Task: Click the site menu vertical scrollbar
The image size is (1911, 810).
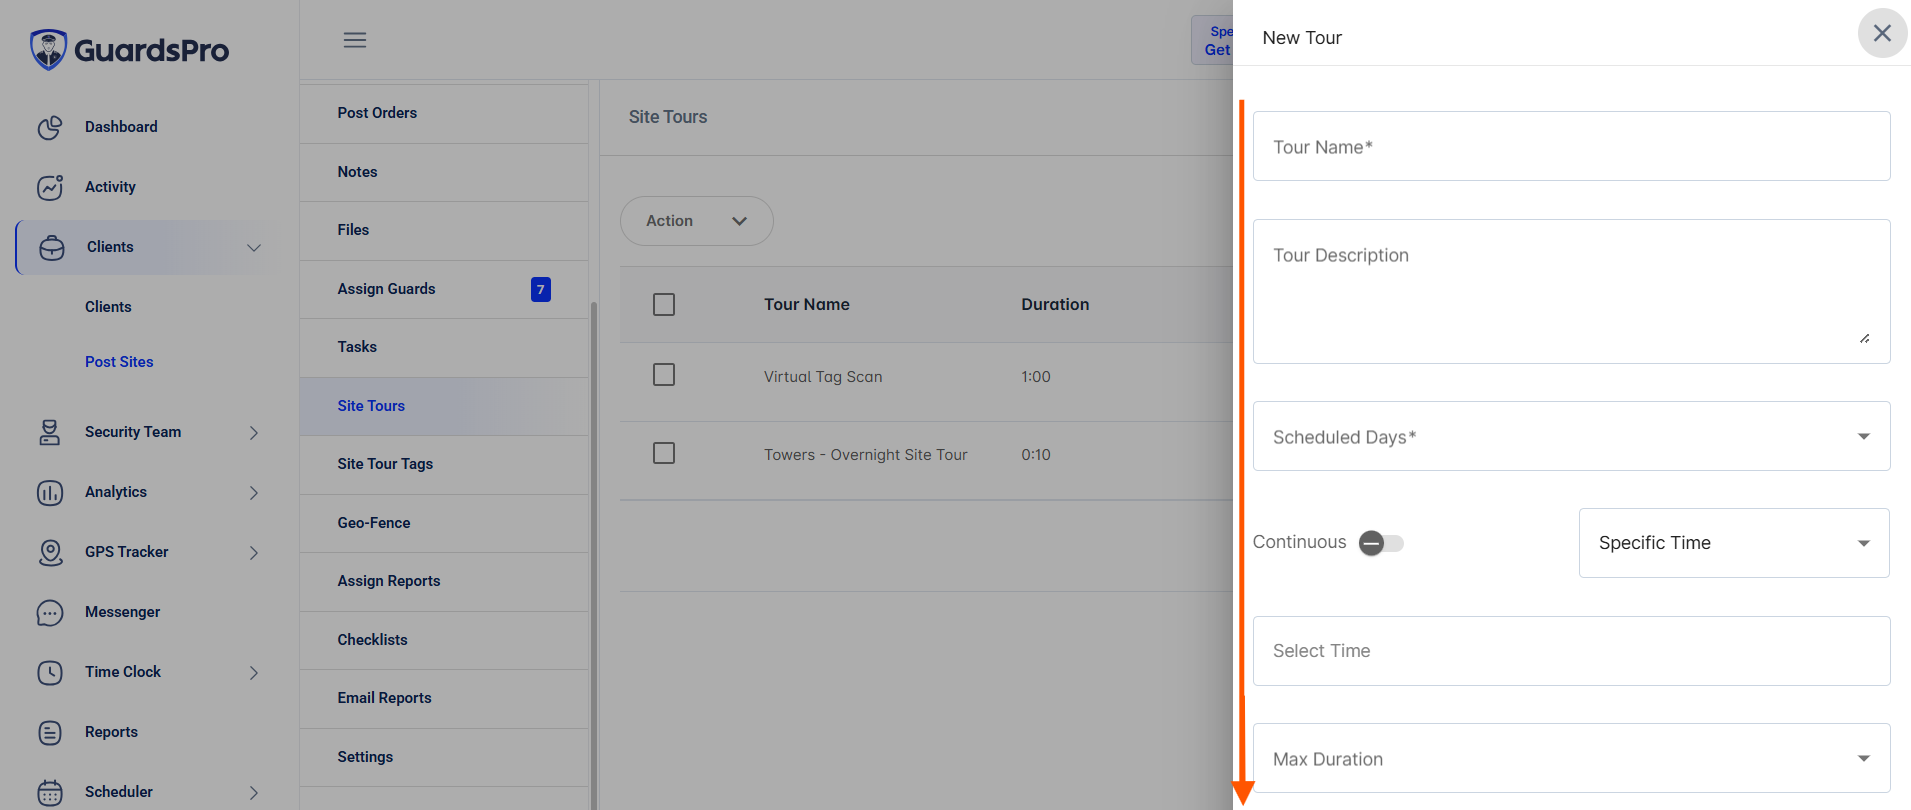Action: click(x=594, y=555)
